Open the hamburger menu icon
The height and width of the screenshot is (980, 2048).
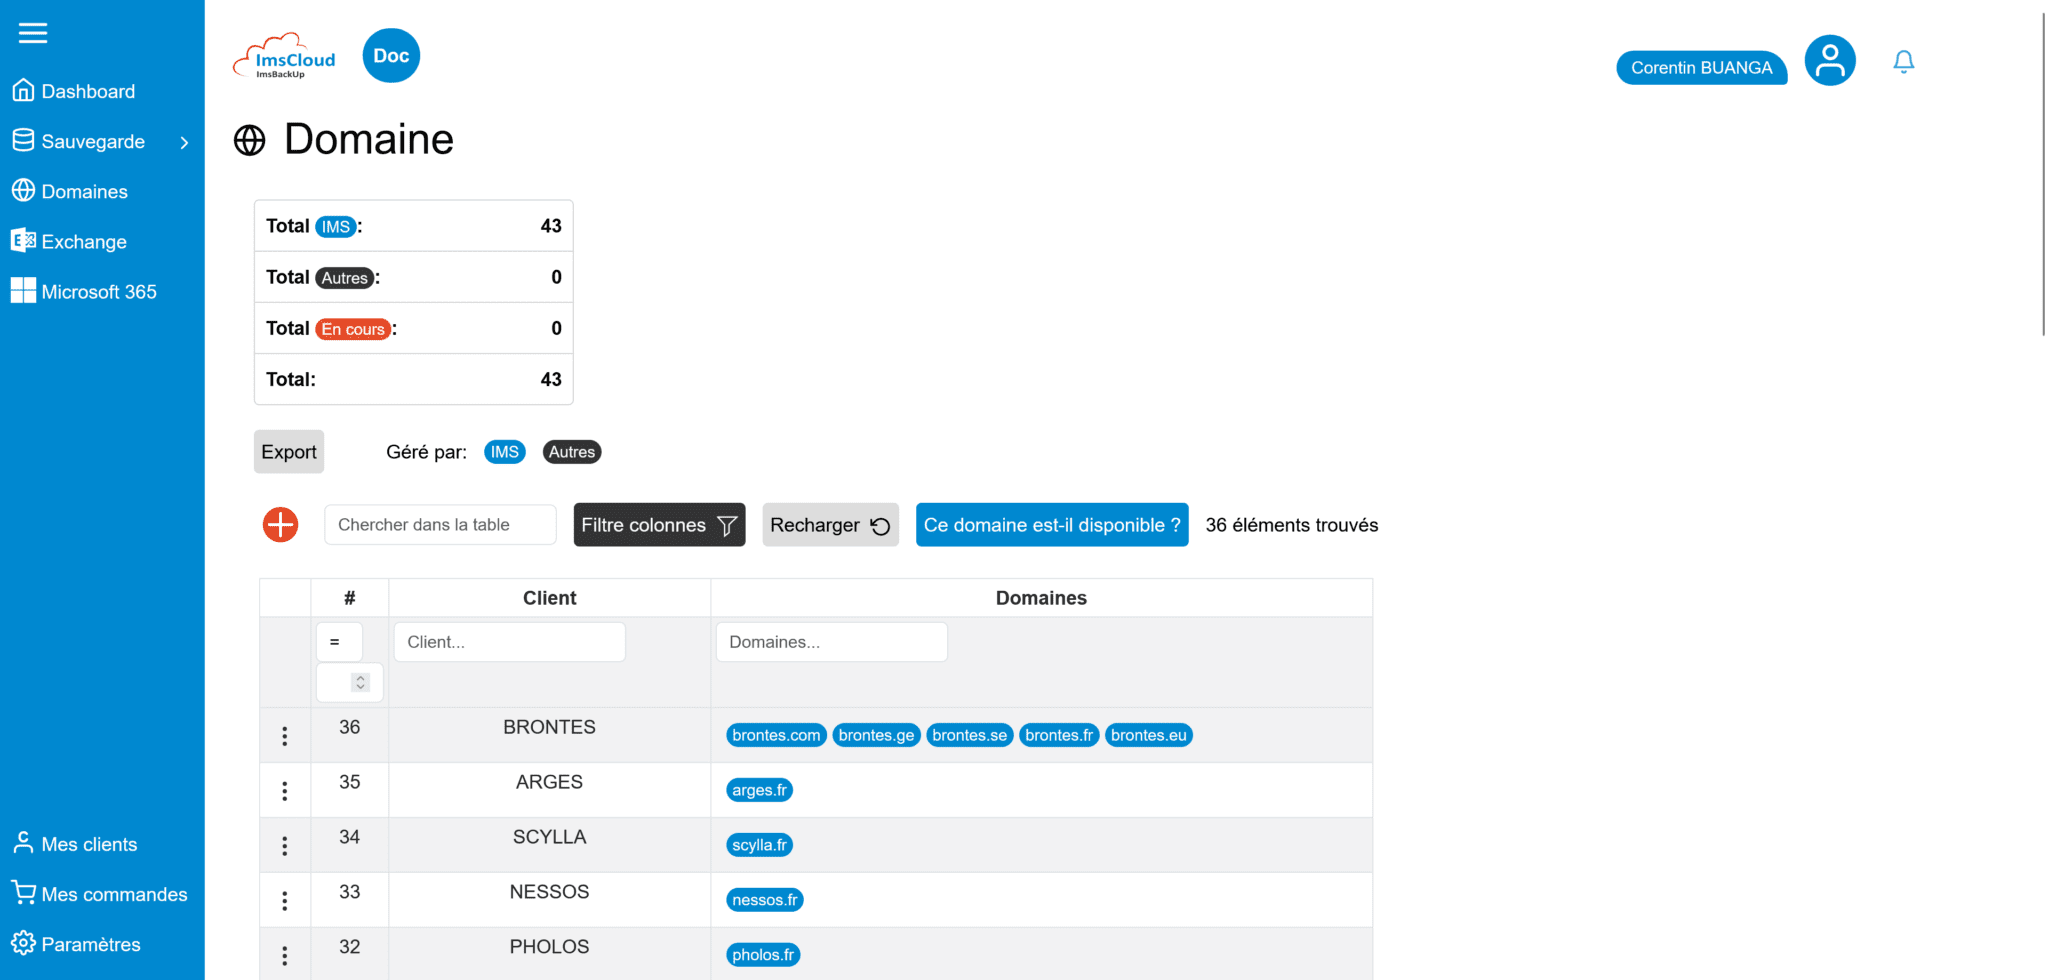point(33,33)
